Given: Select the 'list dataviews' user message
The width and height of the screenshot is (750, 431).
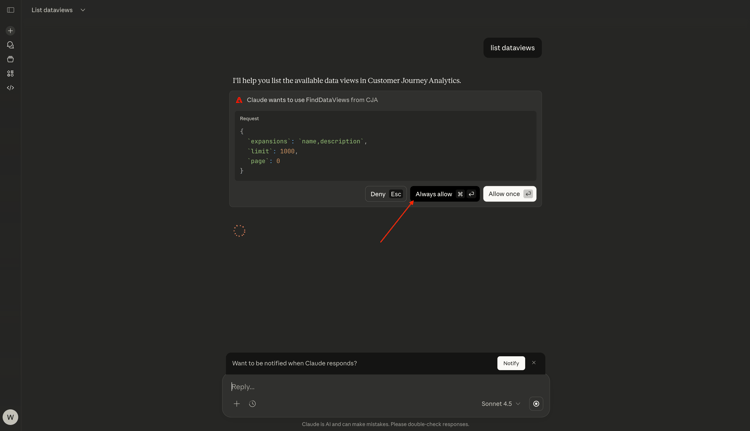Looking at the screenshot, I should point(512,48).
